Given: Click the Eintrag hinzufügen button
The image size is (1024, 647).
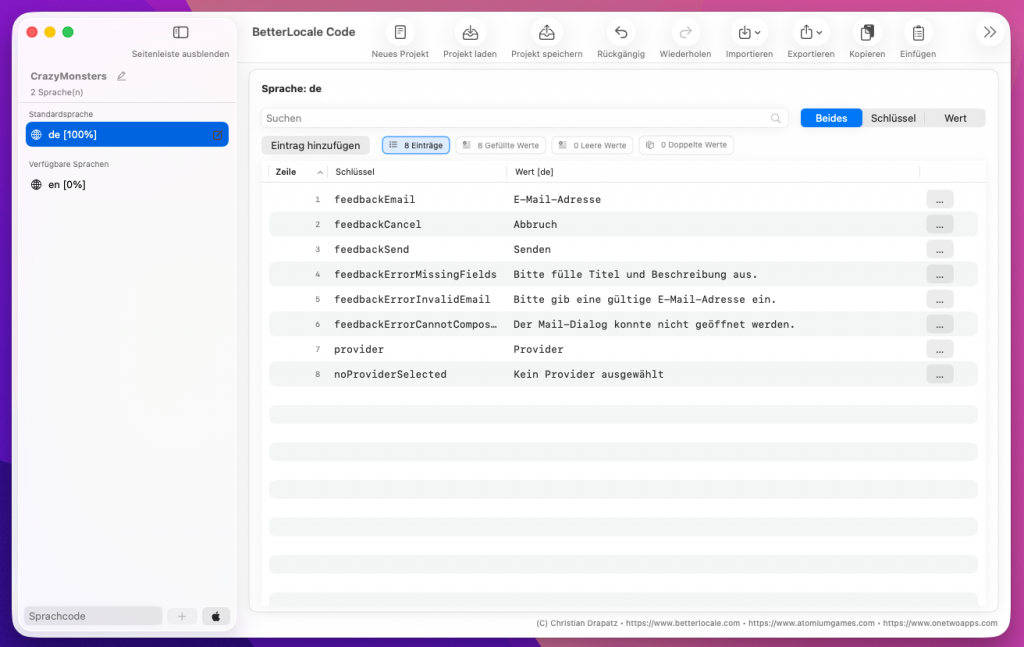Looking at the screenshot, I should point(316,145).
